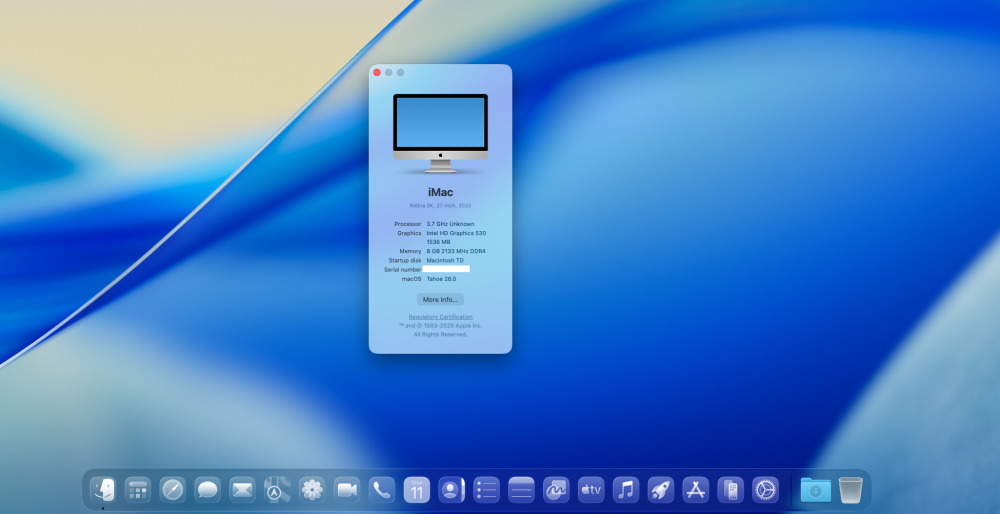Click the Intel HD Graphics 530 value

(x=457, y=233)
